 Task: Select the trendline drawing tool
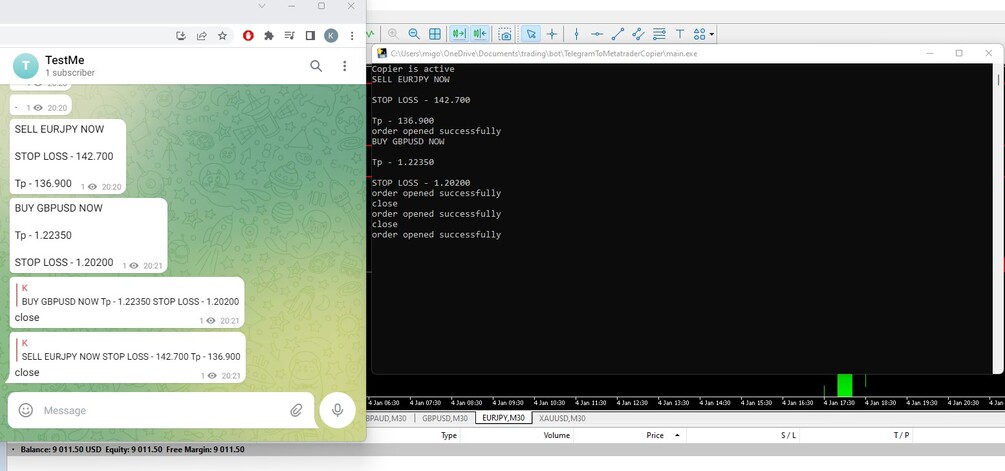pos(618,34)
